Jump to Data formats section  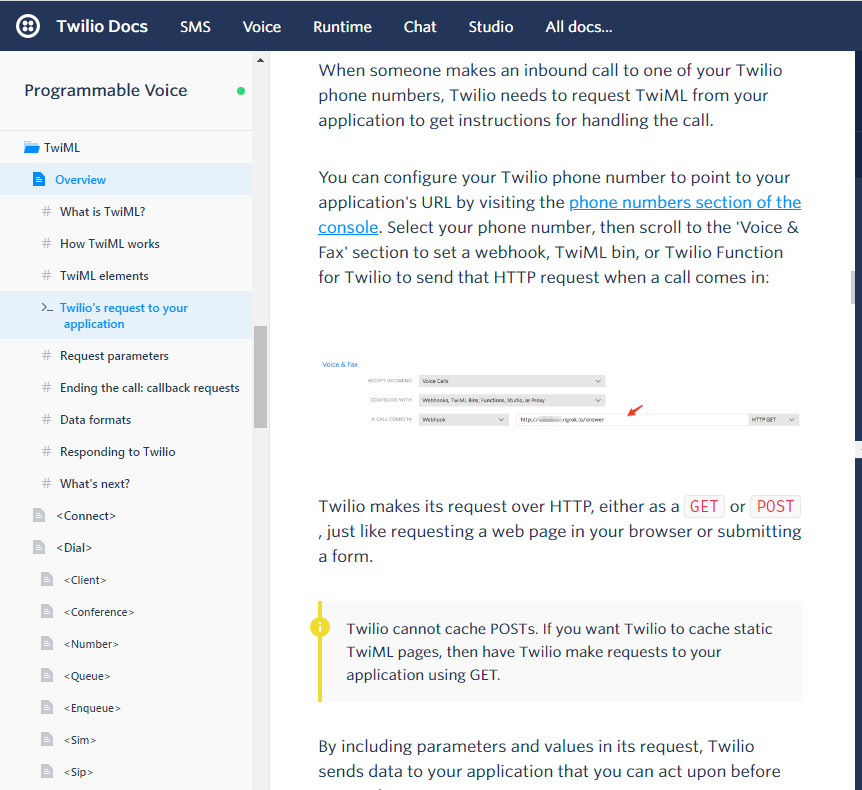pyautogui.click(x=96, y=419)
